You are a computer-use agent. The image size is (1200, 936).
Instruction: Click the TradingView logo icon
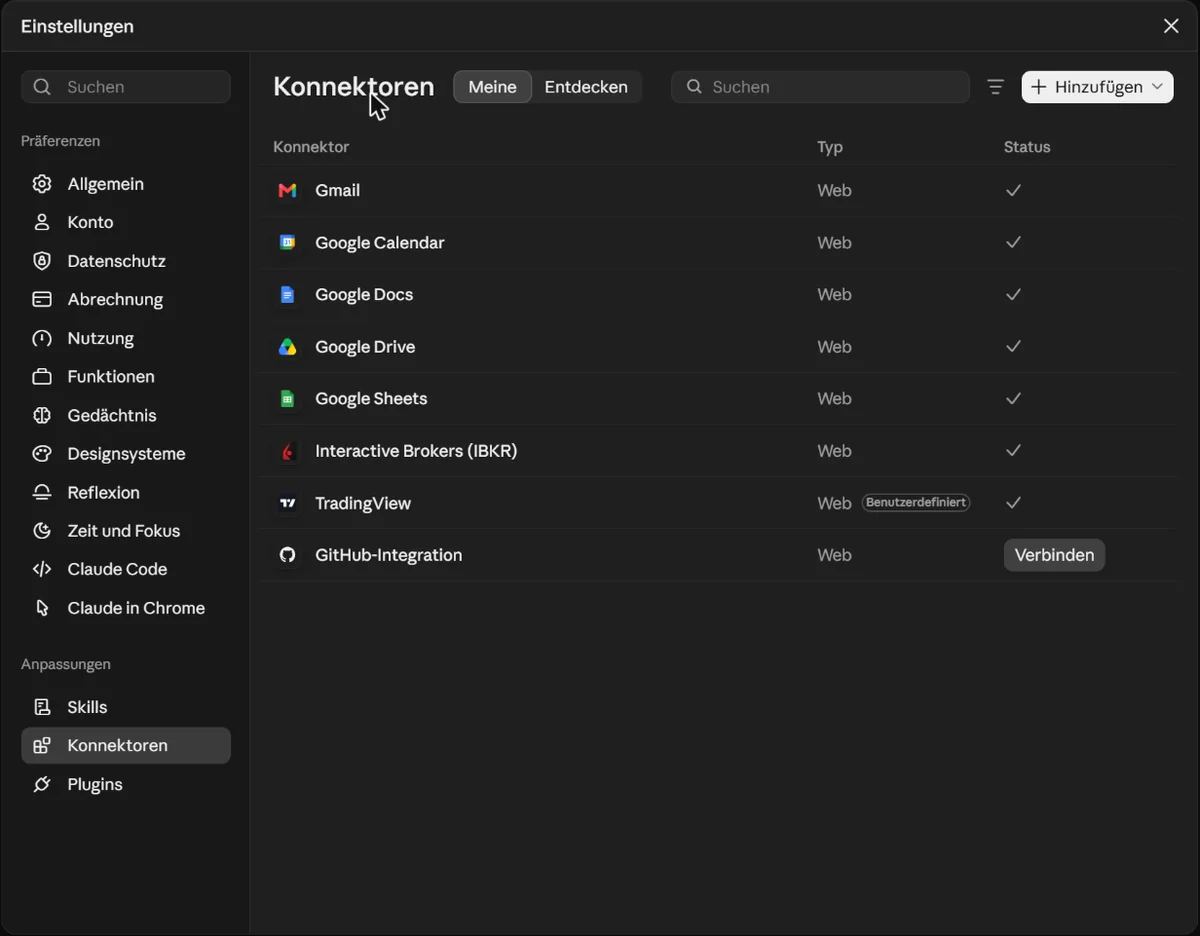287,503
